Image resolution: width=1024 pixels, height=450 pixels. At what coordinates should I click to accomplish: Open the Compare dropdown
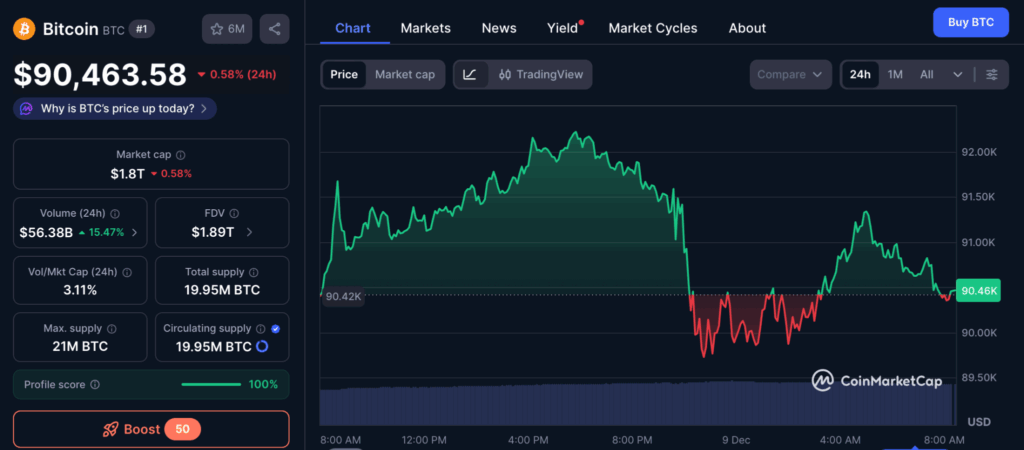tap(790, 74)
